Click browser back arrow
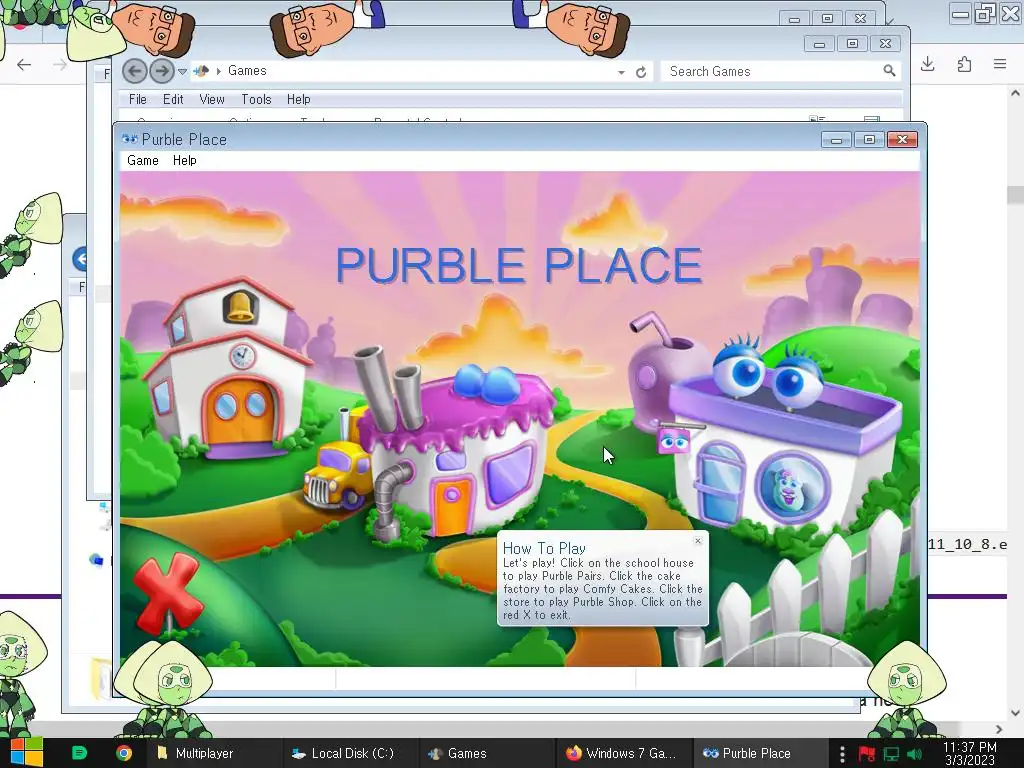Screen dimensions: 1024x768 [24, 64]
